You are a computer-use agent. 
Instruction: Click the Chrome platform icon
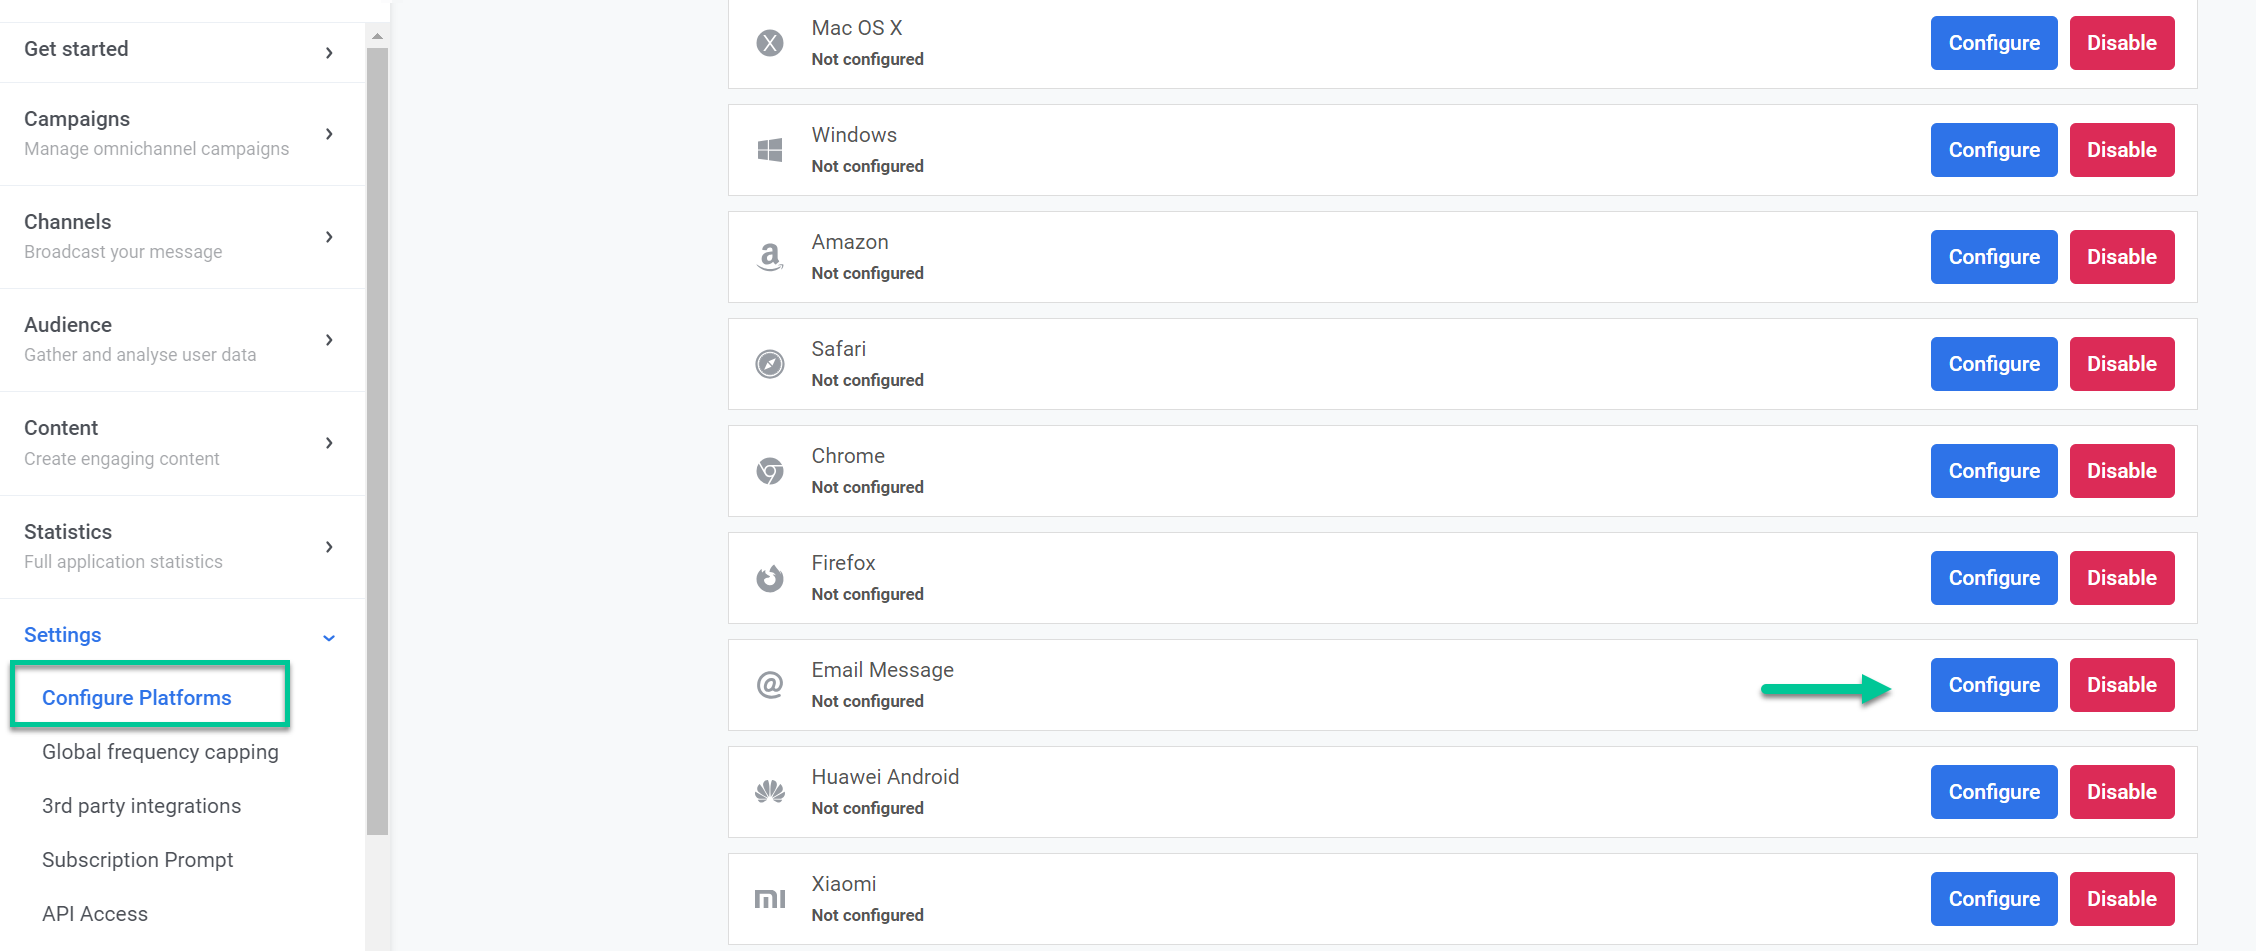point(769,471)
